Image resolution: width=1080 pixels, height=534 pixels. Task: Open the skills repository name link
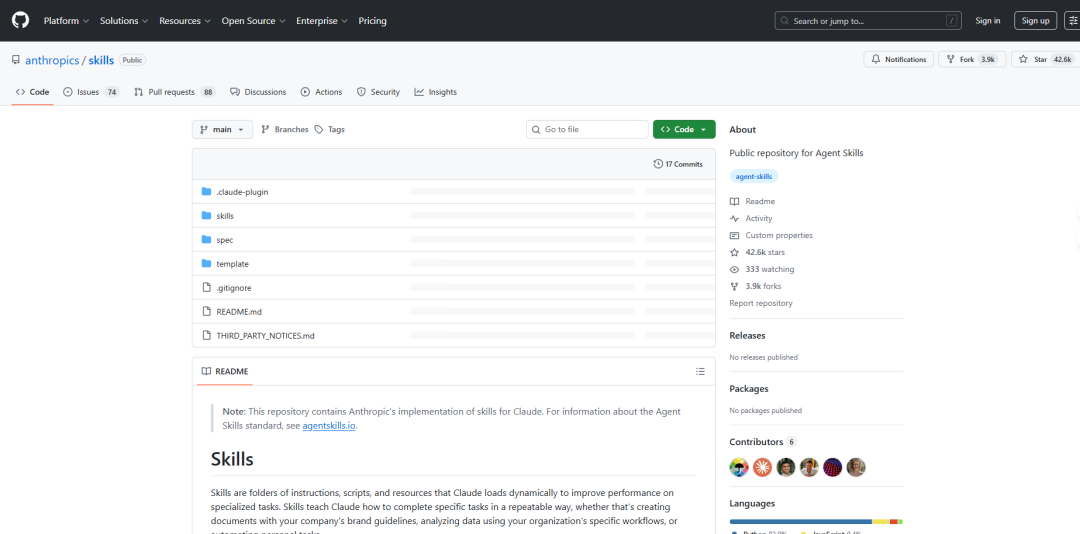tap(101, 60)
